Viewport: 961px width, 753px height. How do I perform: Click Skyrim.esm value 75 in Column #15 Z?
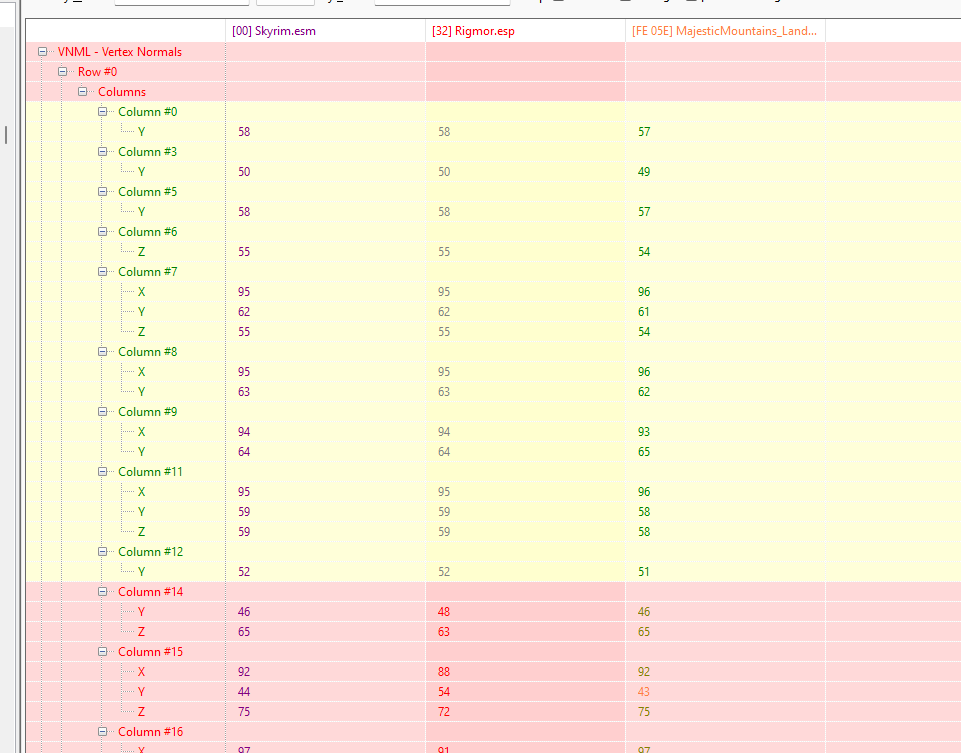pos(244,712)
